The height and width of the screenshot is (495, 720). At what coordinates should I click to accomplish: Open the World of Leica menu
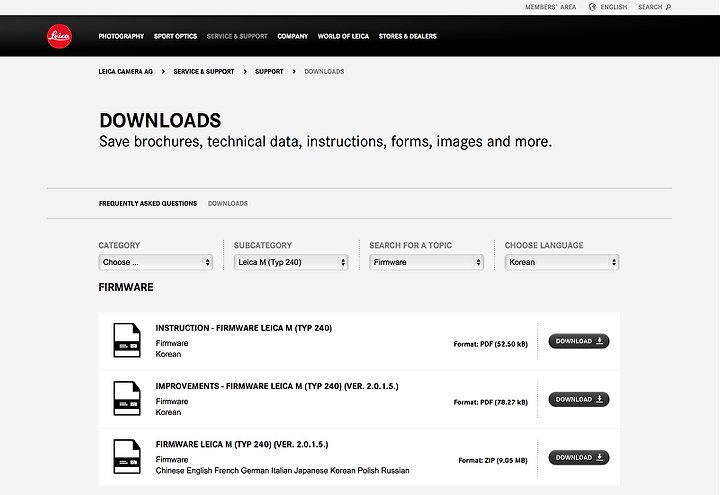343,36
